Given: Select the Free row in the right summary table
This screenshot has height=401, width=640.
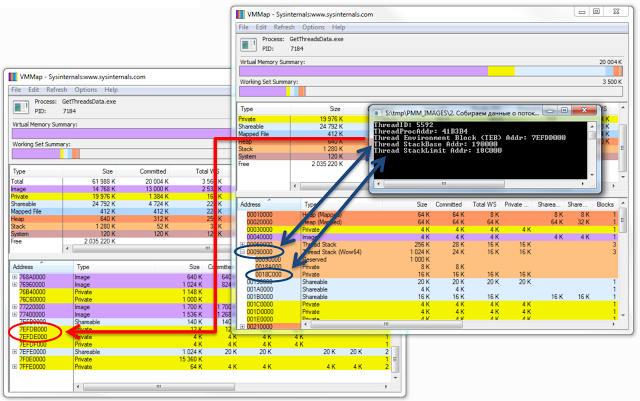Looking at the screenshot, I should point(303,164).
